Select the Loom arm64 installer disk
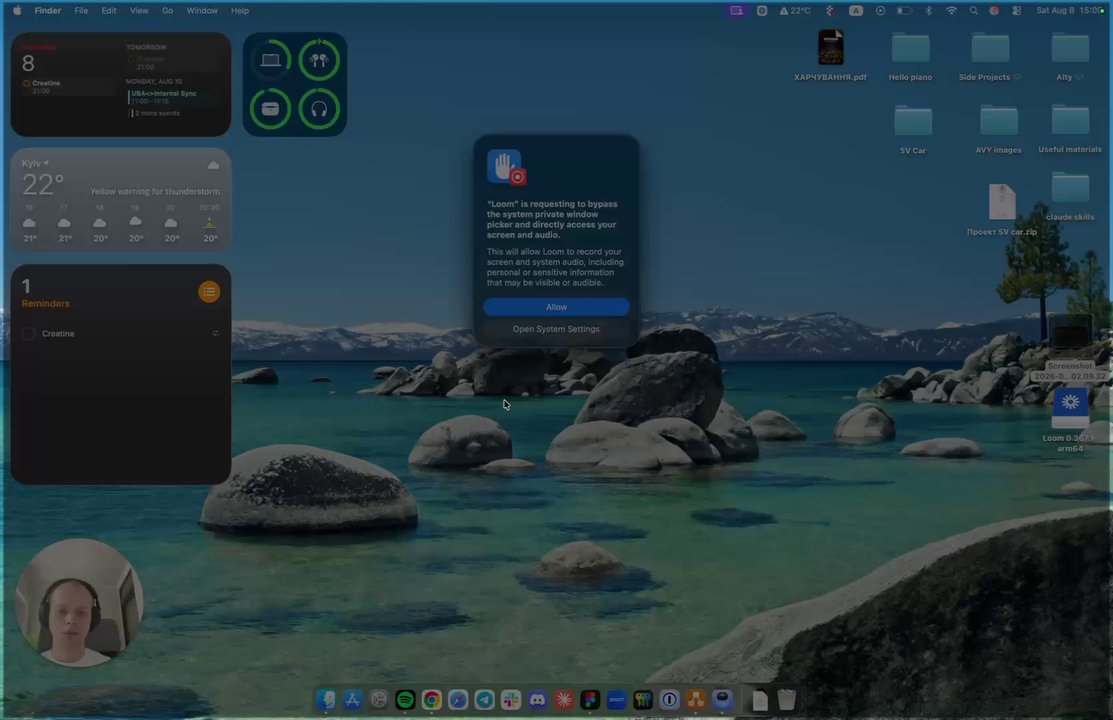The image size is (1113, 720). (1070, 420)
